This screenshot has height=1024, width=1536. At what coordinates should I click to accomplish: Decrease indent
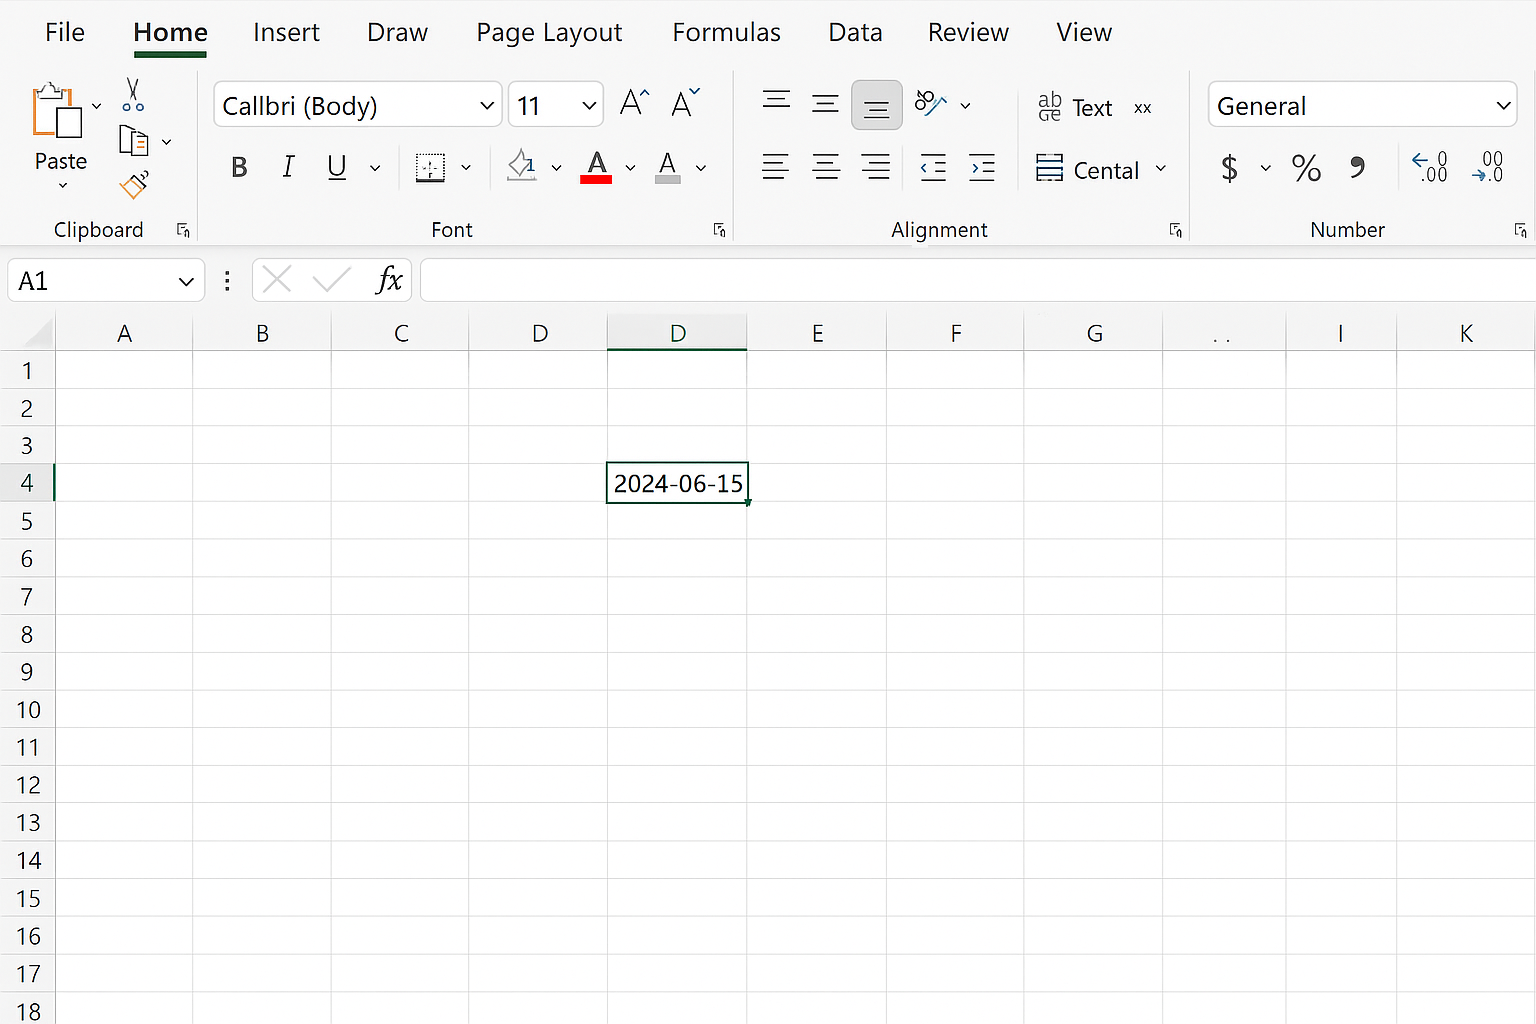[933, 167]
